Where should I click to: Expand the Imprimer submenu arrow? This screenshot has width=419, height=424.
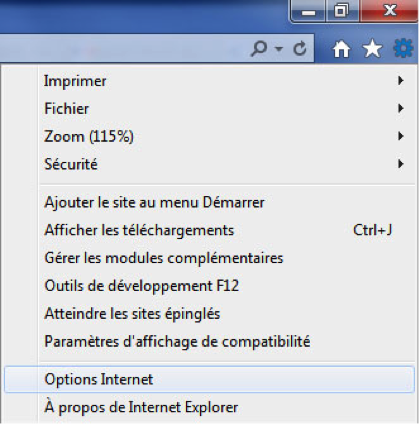(401, 80)
